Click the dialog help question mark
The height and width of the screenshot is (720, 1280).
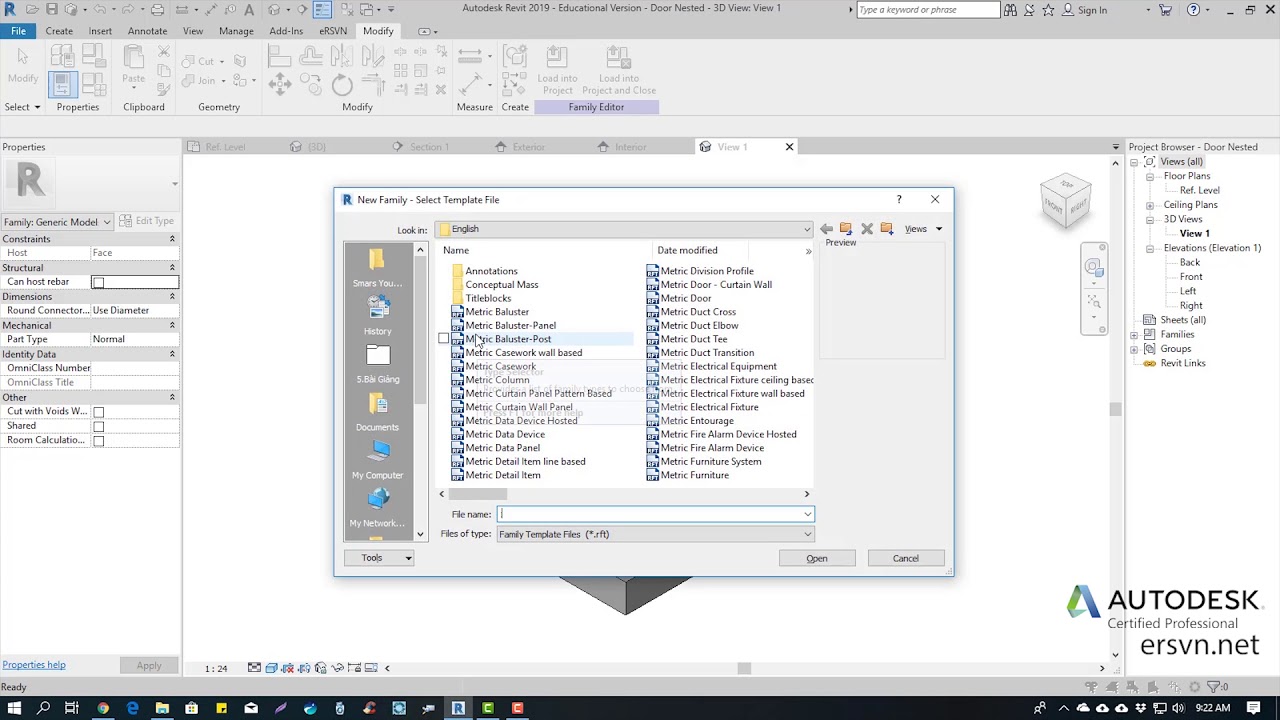(899, 199)
